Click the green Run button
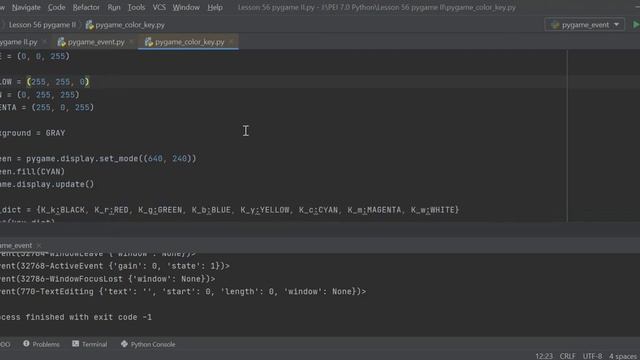Screen dimensions: 640x360 636,25
